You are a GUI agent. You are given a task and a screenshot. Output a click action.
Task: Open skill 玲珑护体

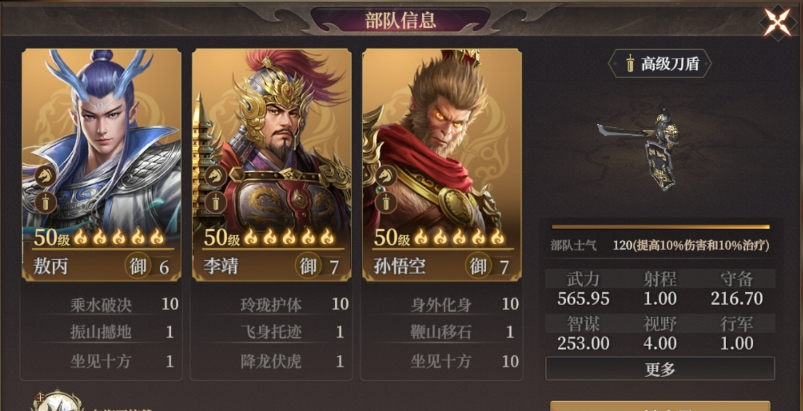[x=271, y=305]
